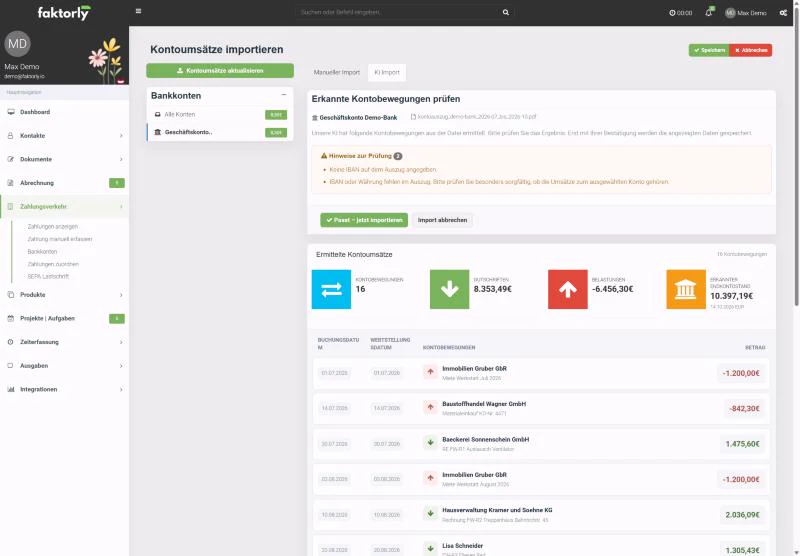Click the orange bank building Endkontostand tile
The height and width of the screenshot is (556, 800).
(686, 289)
